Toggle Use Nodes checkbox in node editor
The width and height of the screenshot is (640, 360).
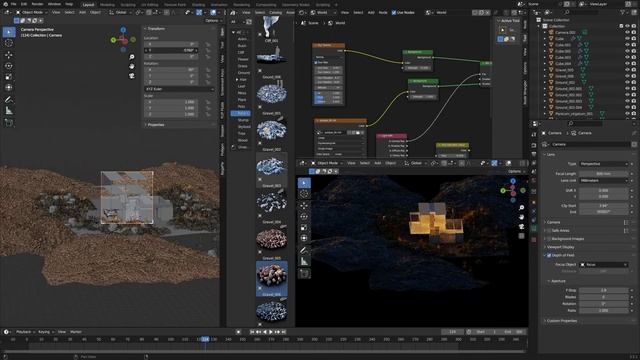click(x=394, y=13)
